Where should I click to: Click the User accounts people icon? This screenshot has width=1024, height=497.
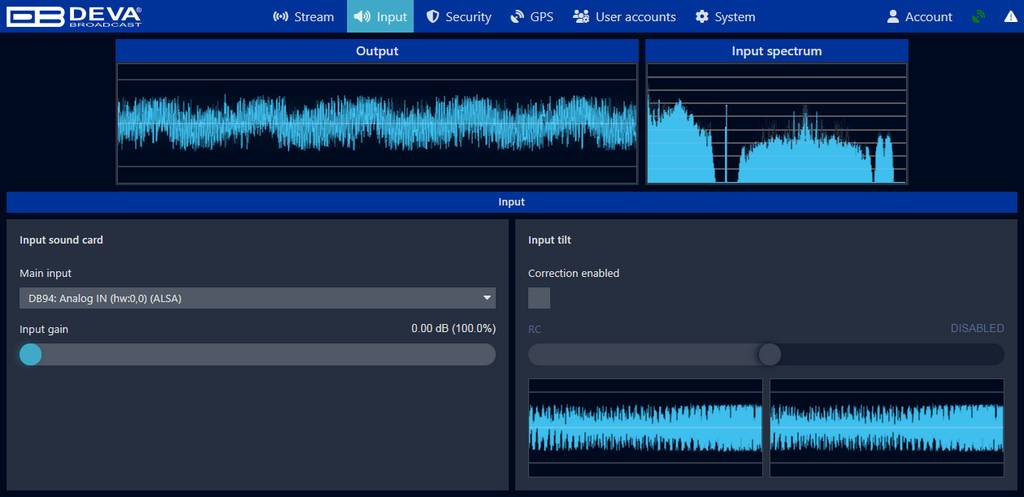coord(581,17)
